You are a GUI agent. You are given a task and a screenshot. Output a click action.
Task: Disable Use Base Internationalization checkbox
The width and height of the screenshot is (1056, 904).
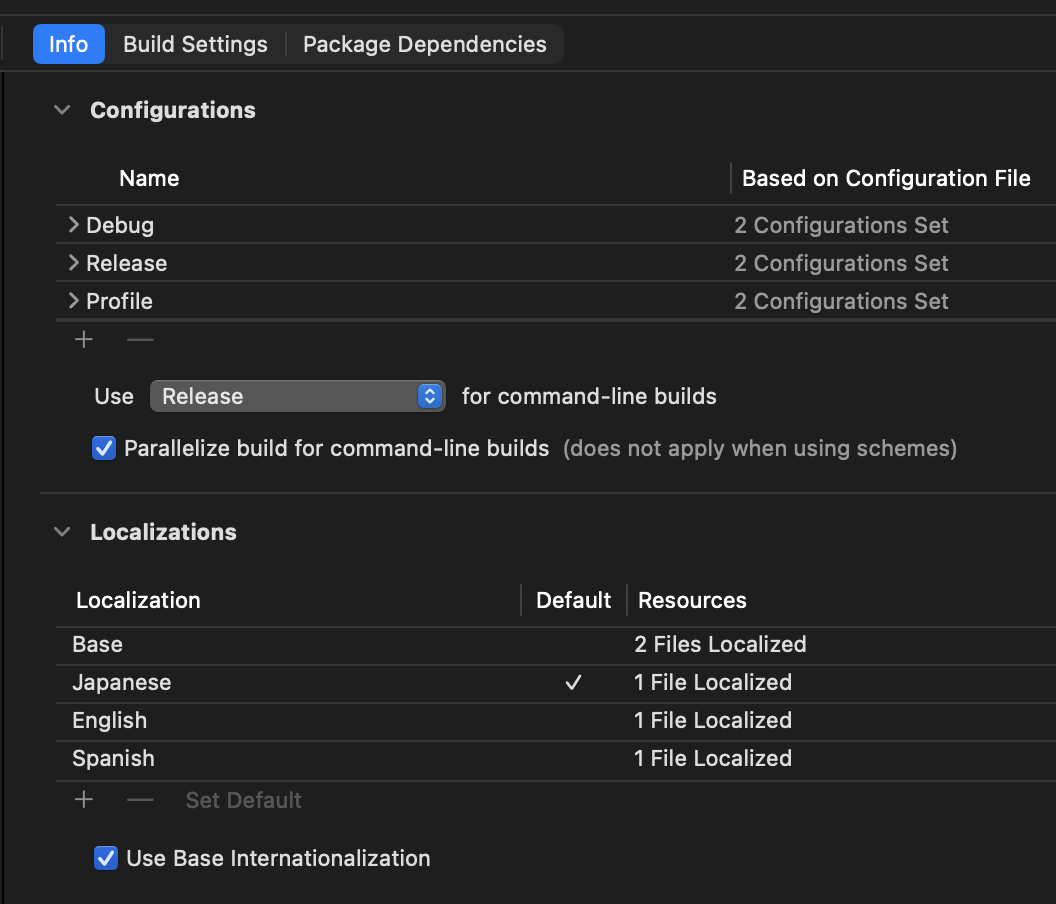click(x=105, y=858)
